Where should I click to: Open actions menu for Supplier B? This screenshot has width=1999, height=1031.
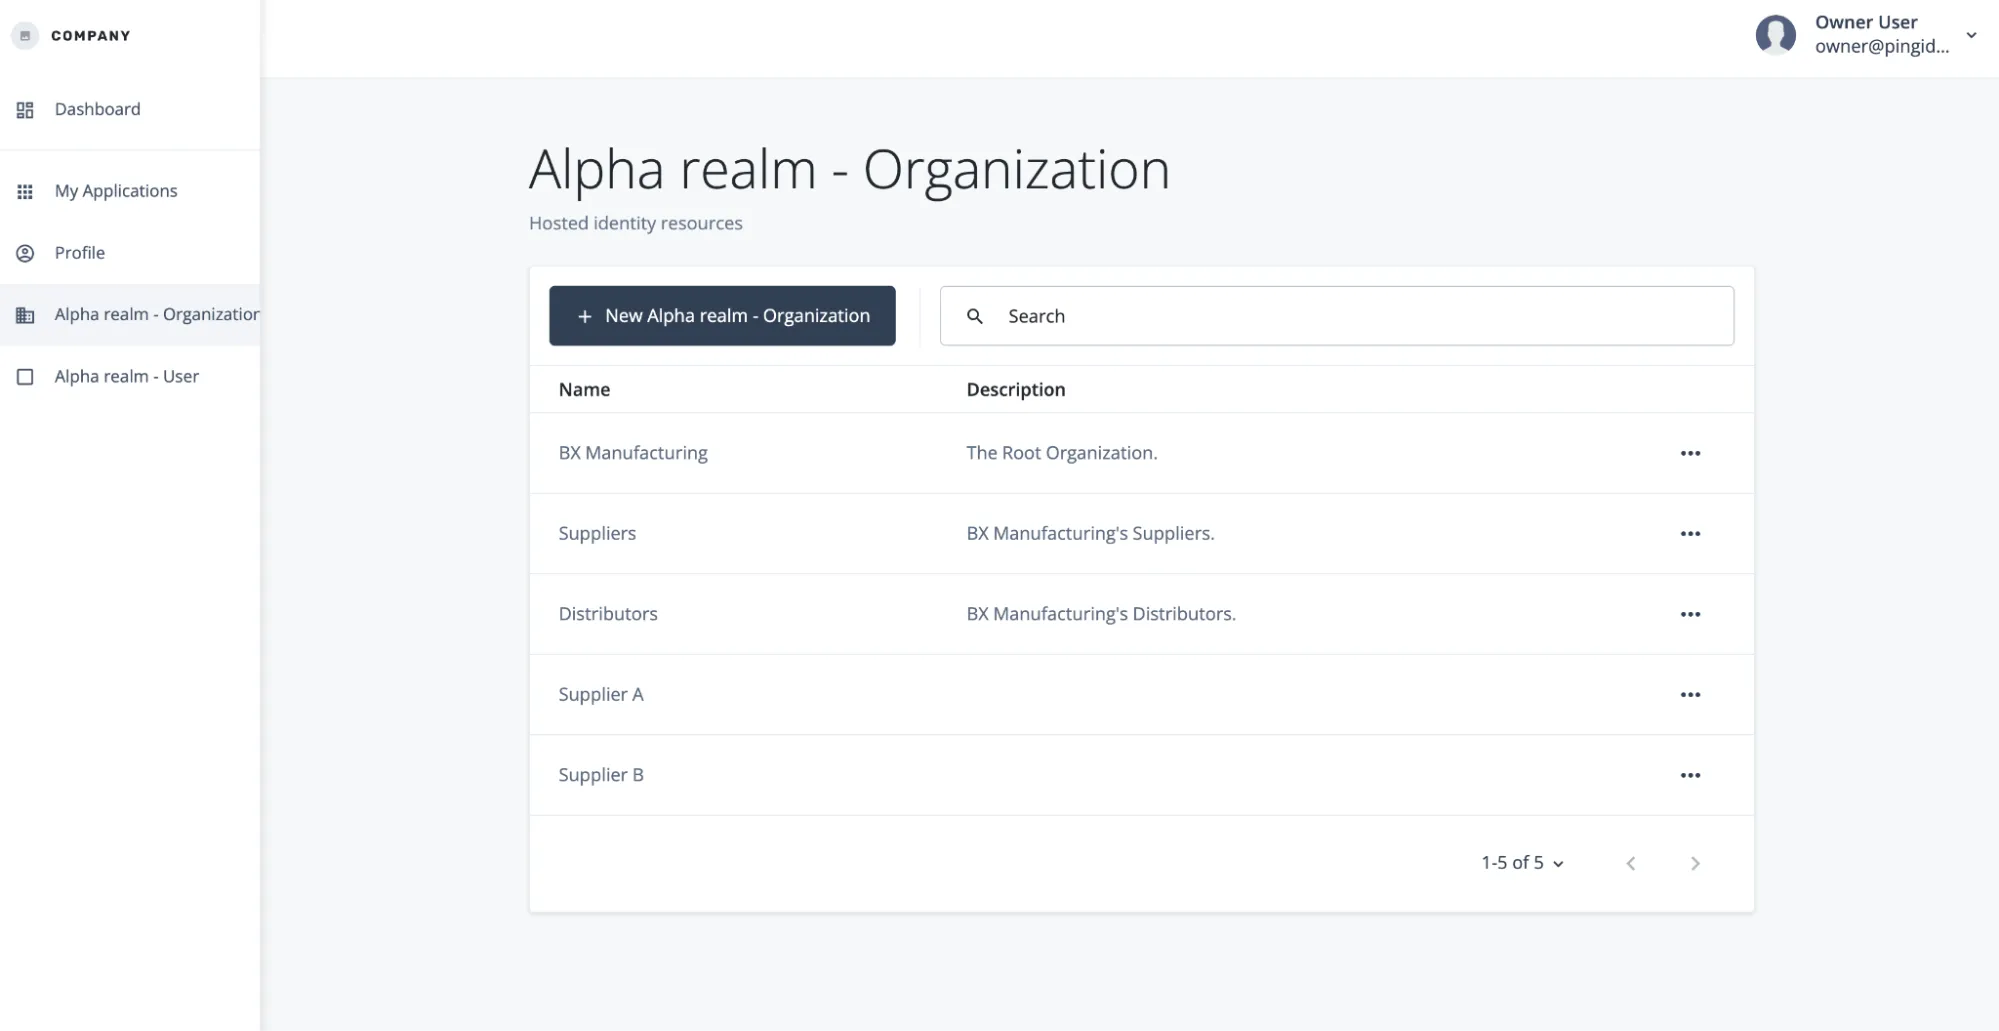1690,775
